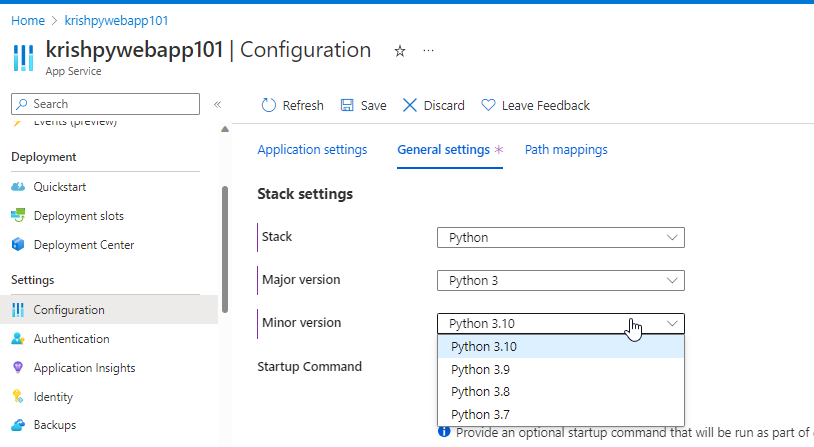The width and height of the screenshot is (814, 447).
Task: Click the krishpywebapp101 breadcrumb link
Action: (116, 21)
